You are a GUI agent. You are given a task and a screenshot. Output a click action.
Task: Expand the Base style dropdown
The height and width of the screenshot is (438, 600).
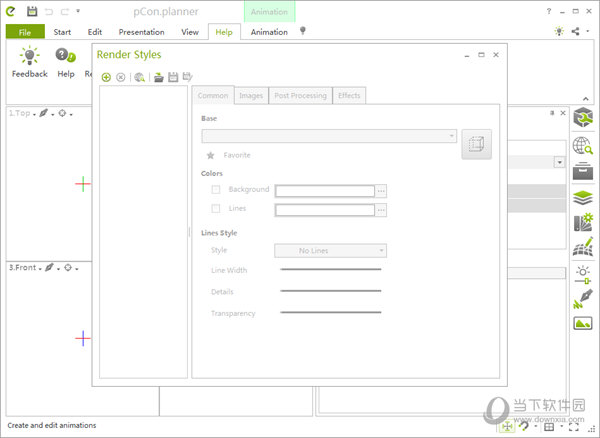point(451,136)
